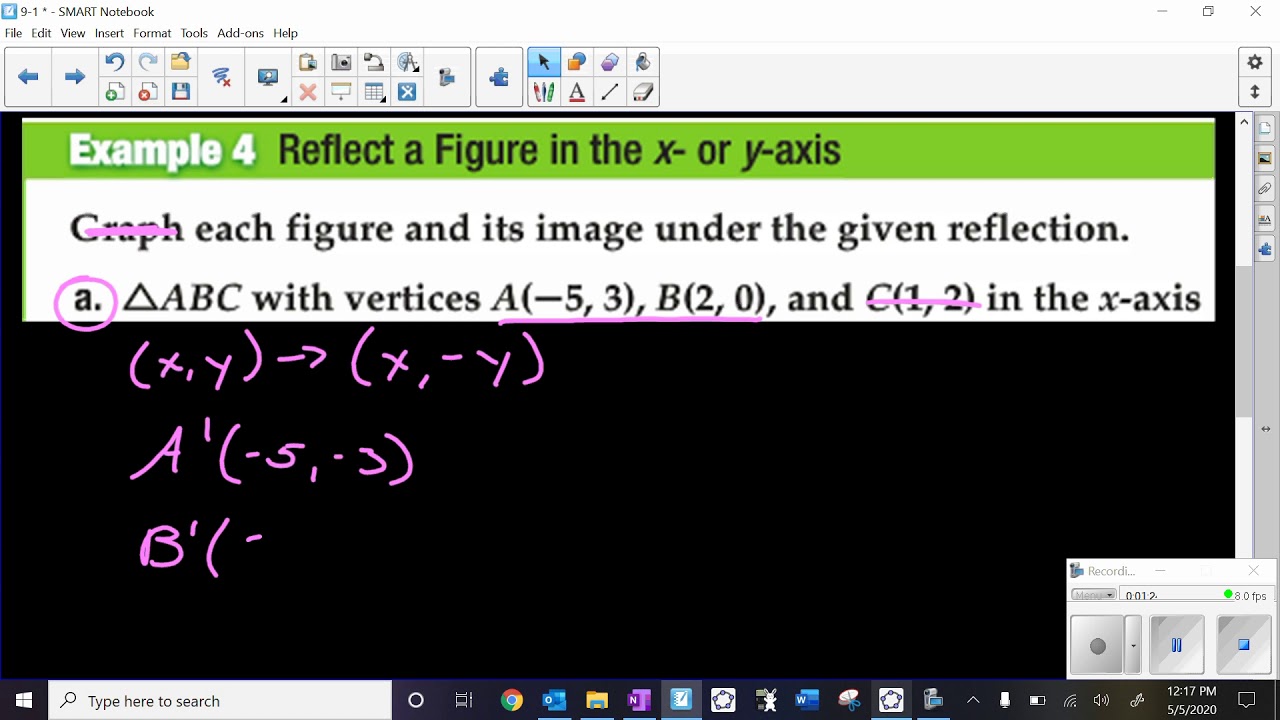
Task: Open the volume control in tray
Action: pos(1101,700)
